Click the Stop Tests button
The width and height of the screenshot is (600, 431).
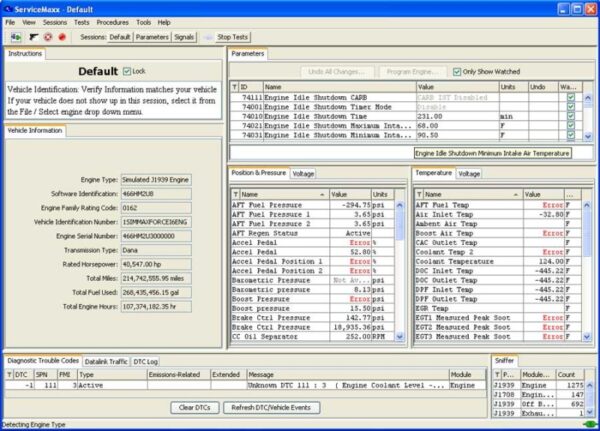[233, 37]
